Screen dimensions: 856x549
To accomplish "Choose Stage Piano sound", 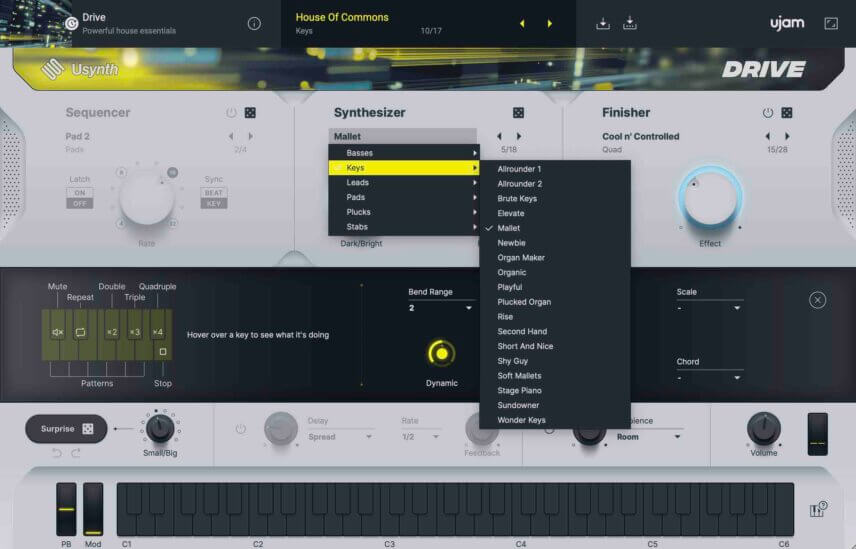I will coord(555,390).
